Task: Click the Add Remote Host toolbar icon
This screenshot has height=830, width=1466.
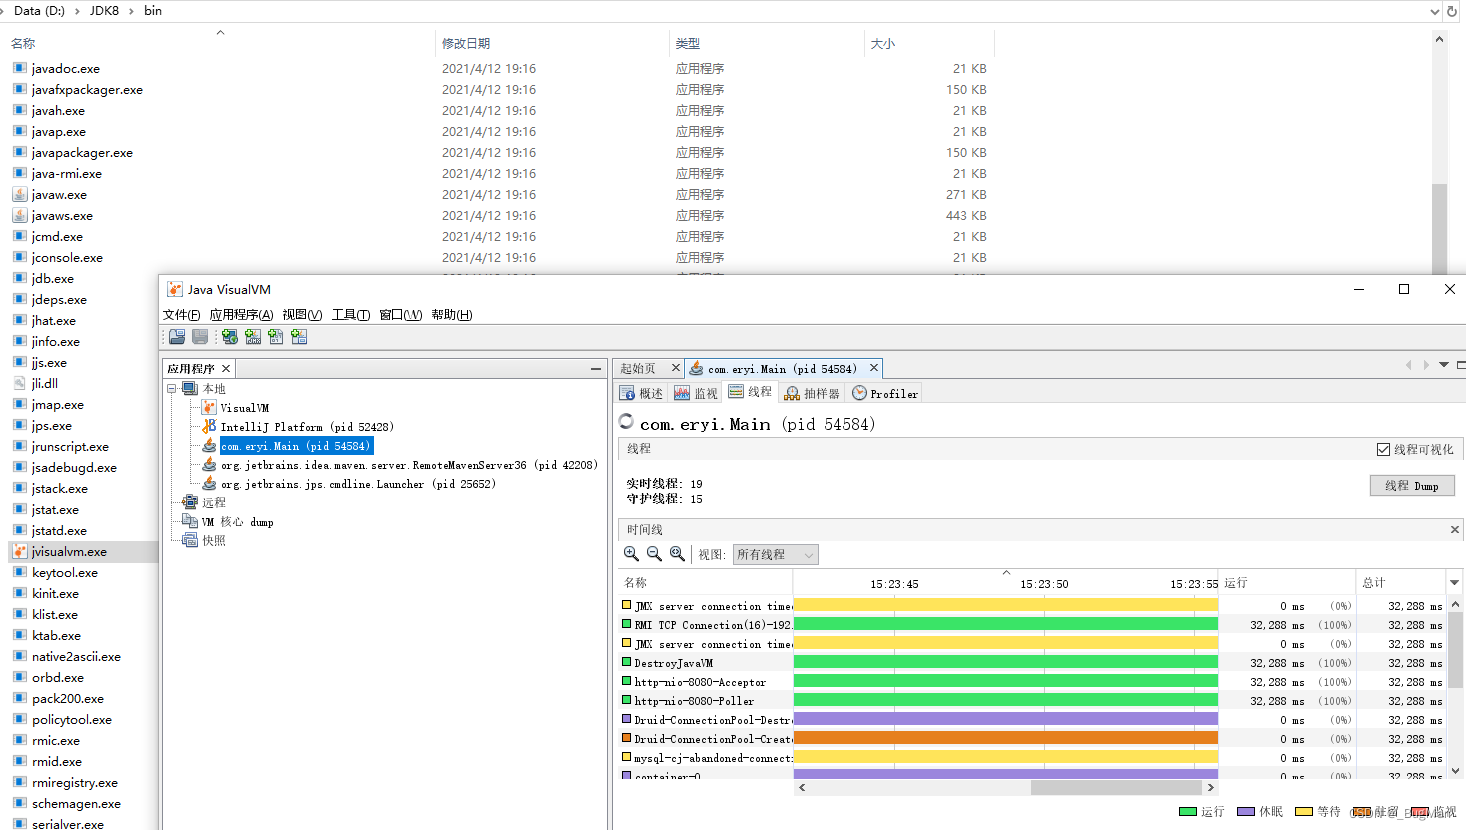Action: tap(230, 337)
